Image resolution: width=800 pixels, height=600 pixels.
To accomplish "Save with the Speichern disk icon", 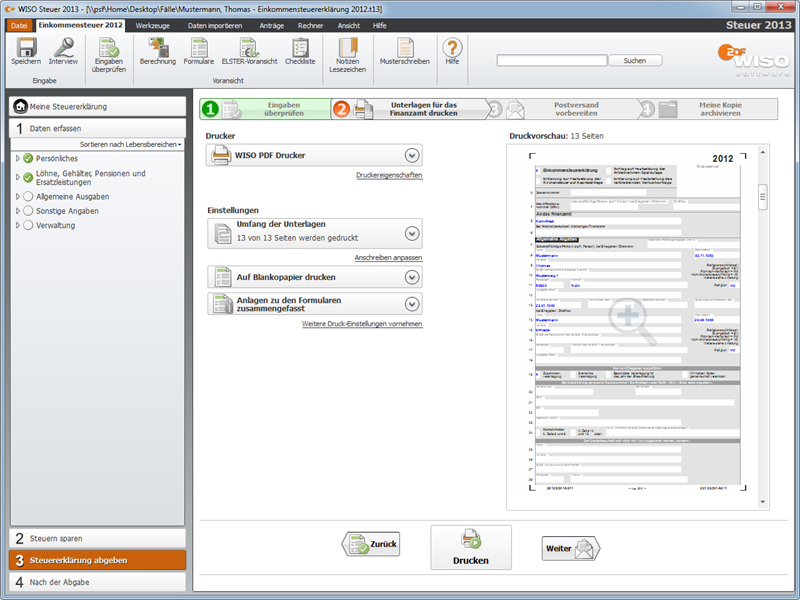I will point(26,52).
